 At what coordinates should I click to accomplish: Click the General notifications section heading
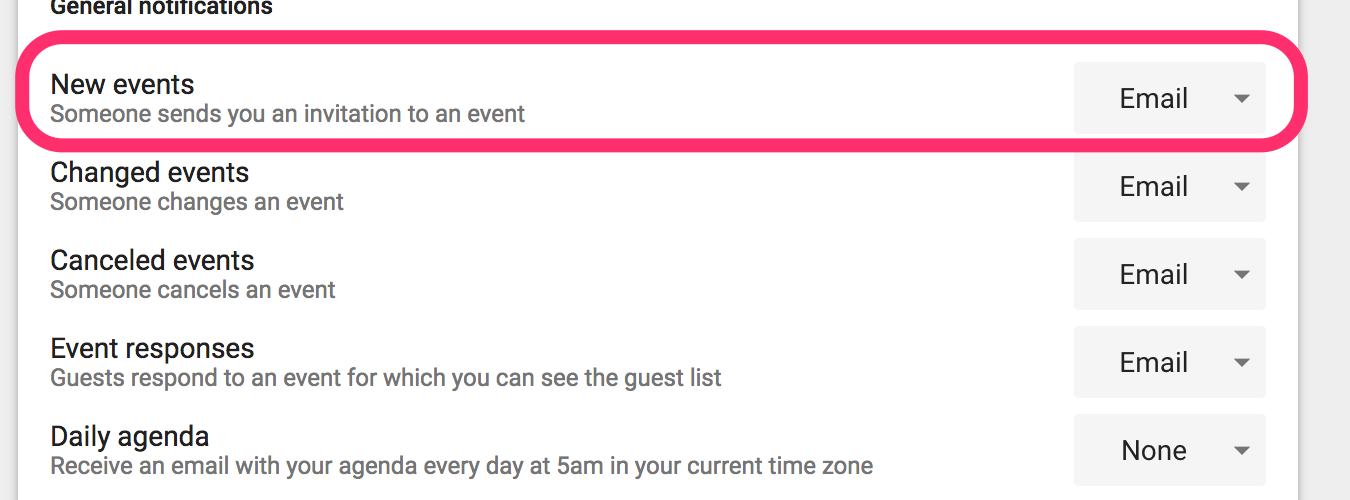click(161, 8)
